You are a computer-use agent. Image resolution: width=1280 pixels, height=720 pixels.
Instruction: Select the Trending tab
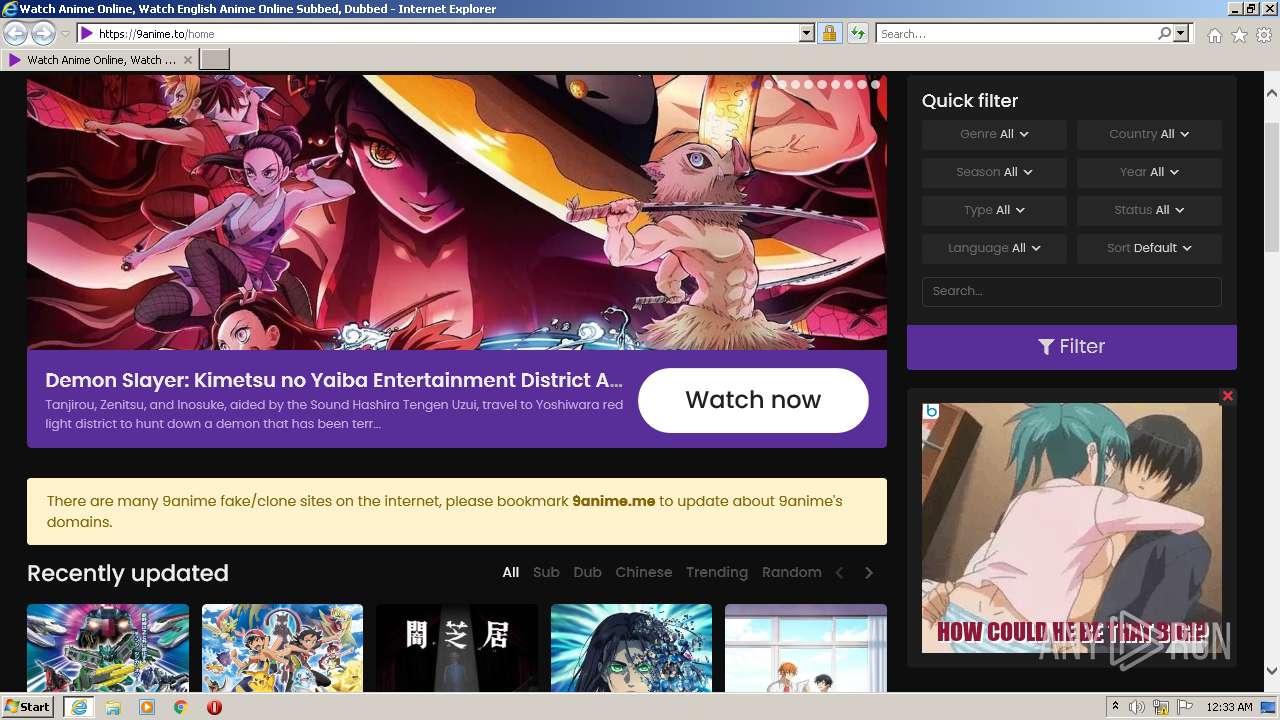[717, 573]
